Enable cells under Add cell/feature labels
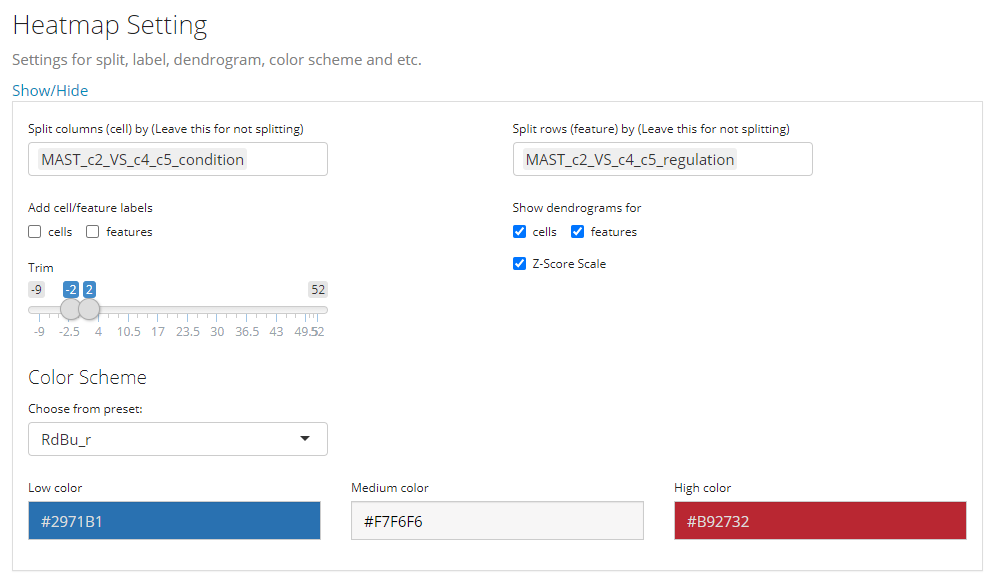 pos(35,232)
